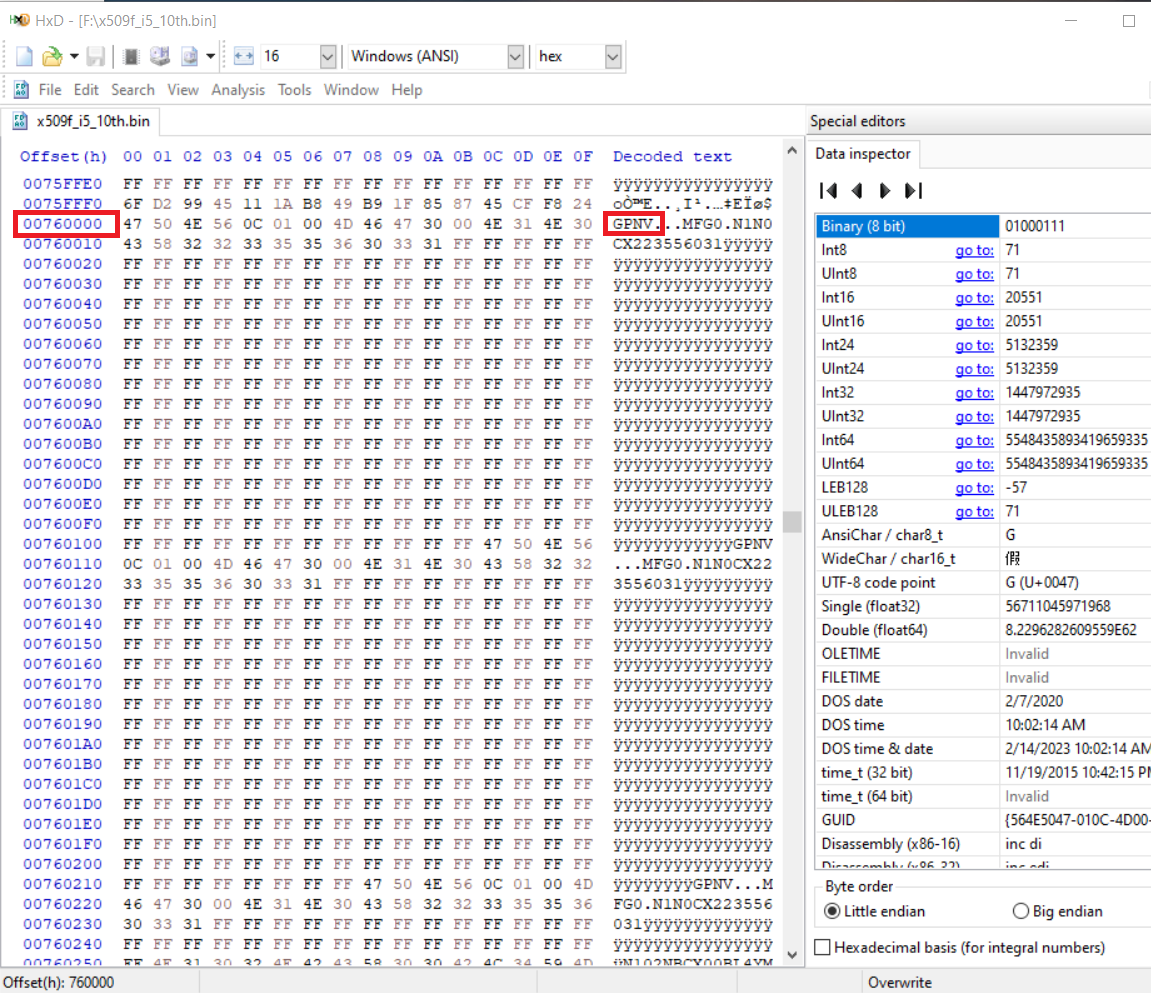
Task: Open the hex offset base dropdown
Action: [x=613, y=57]
